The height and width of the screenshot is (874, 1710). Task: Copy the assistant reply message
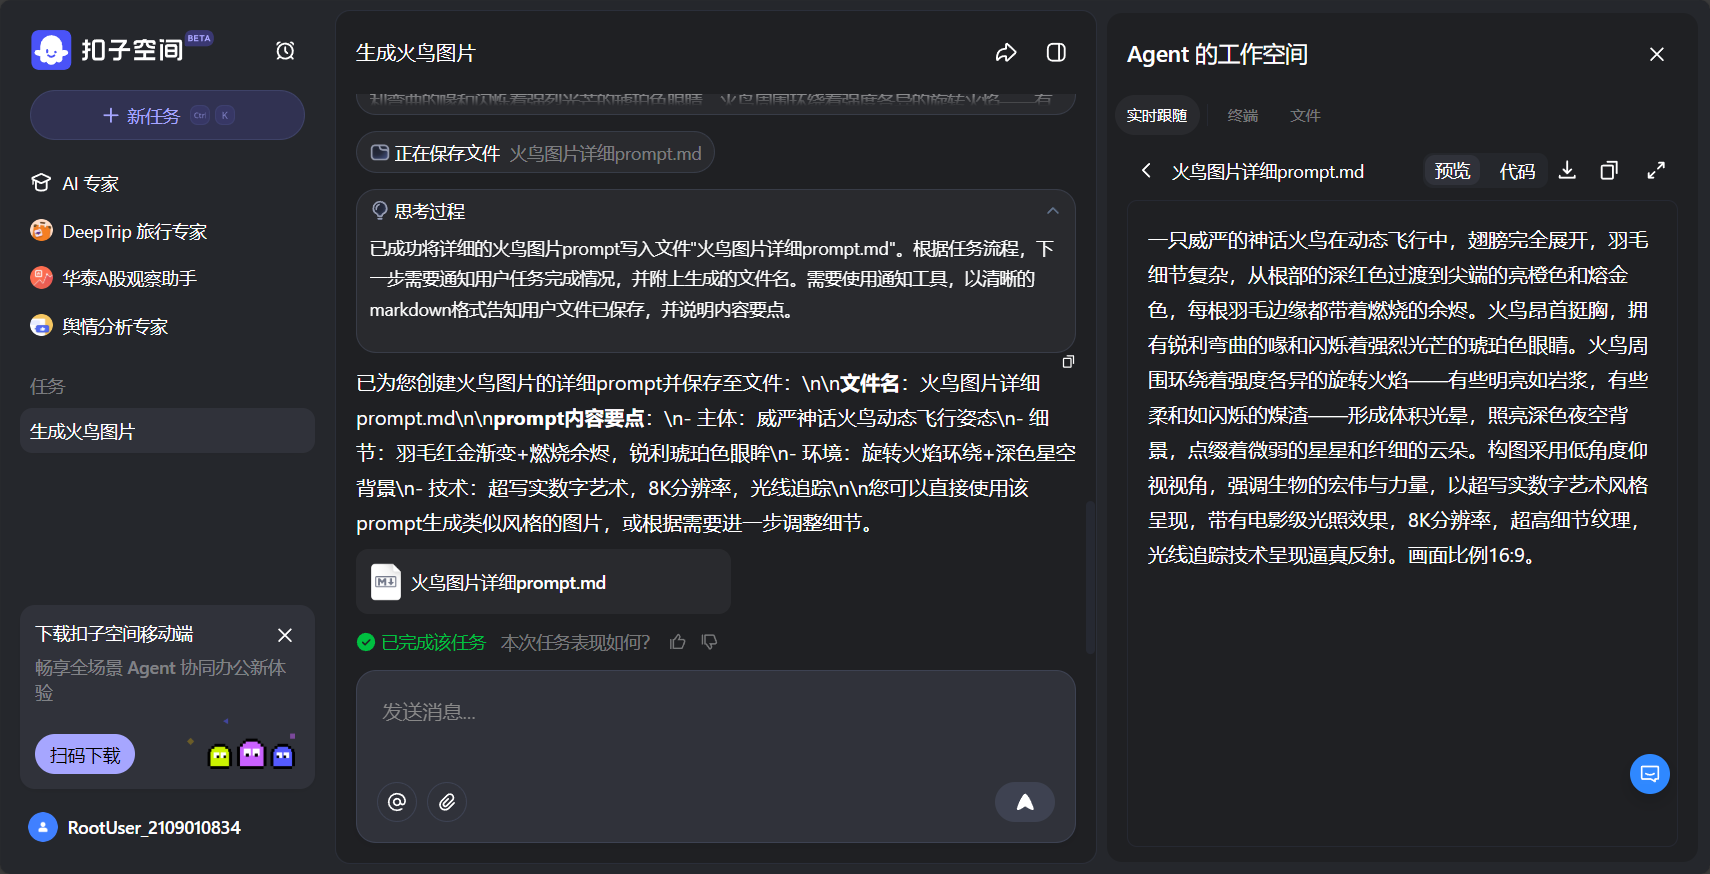point(1068,361)
